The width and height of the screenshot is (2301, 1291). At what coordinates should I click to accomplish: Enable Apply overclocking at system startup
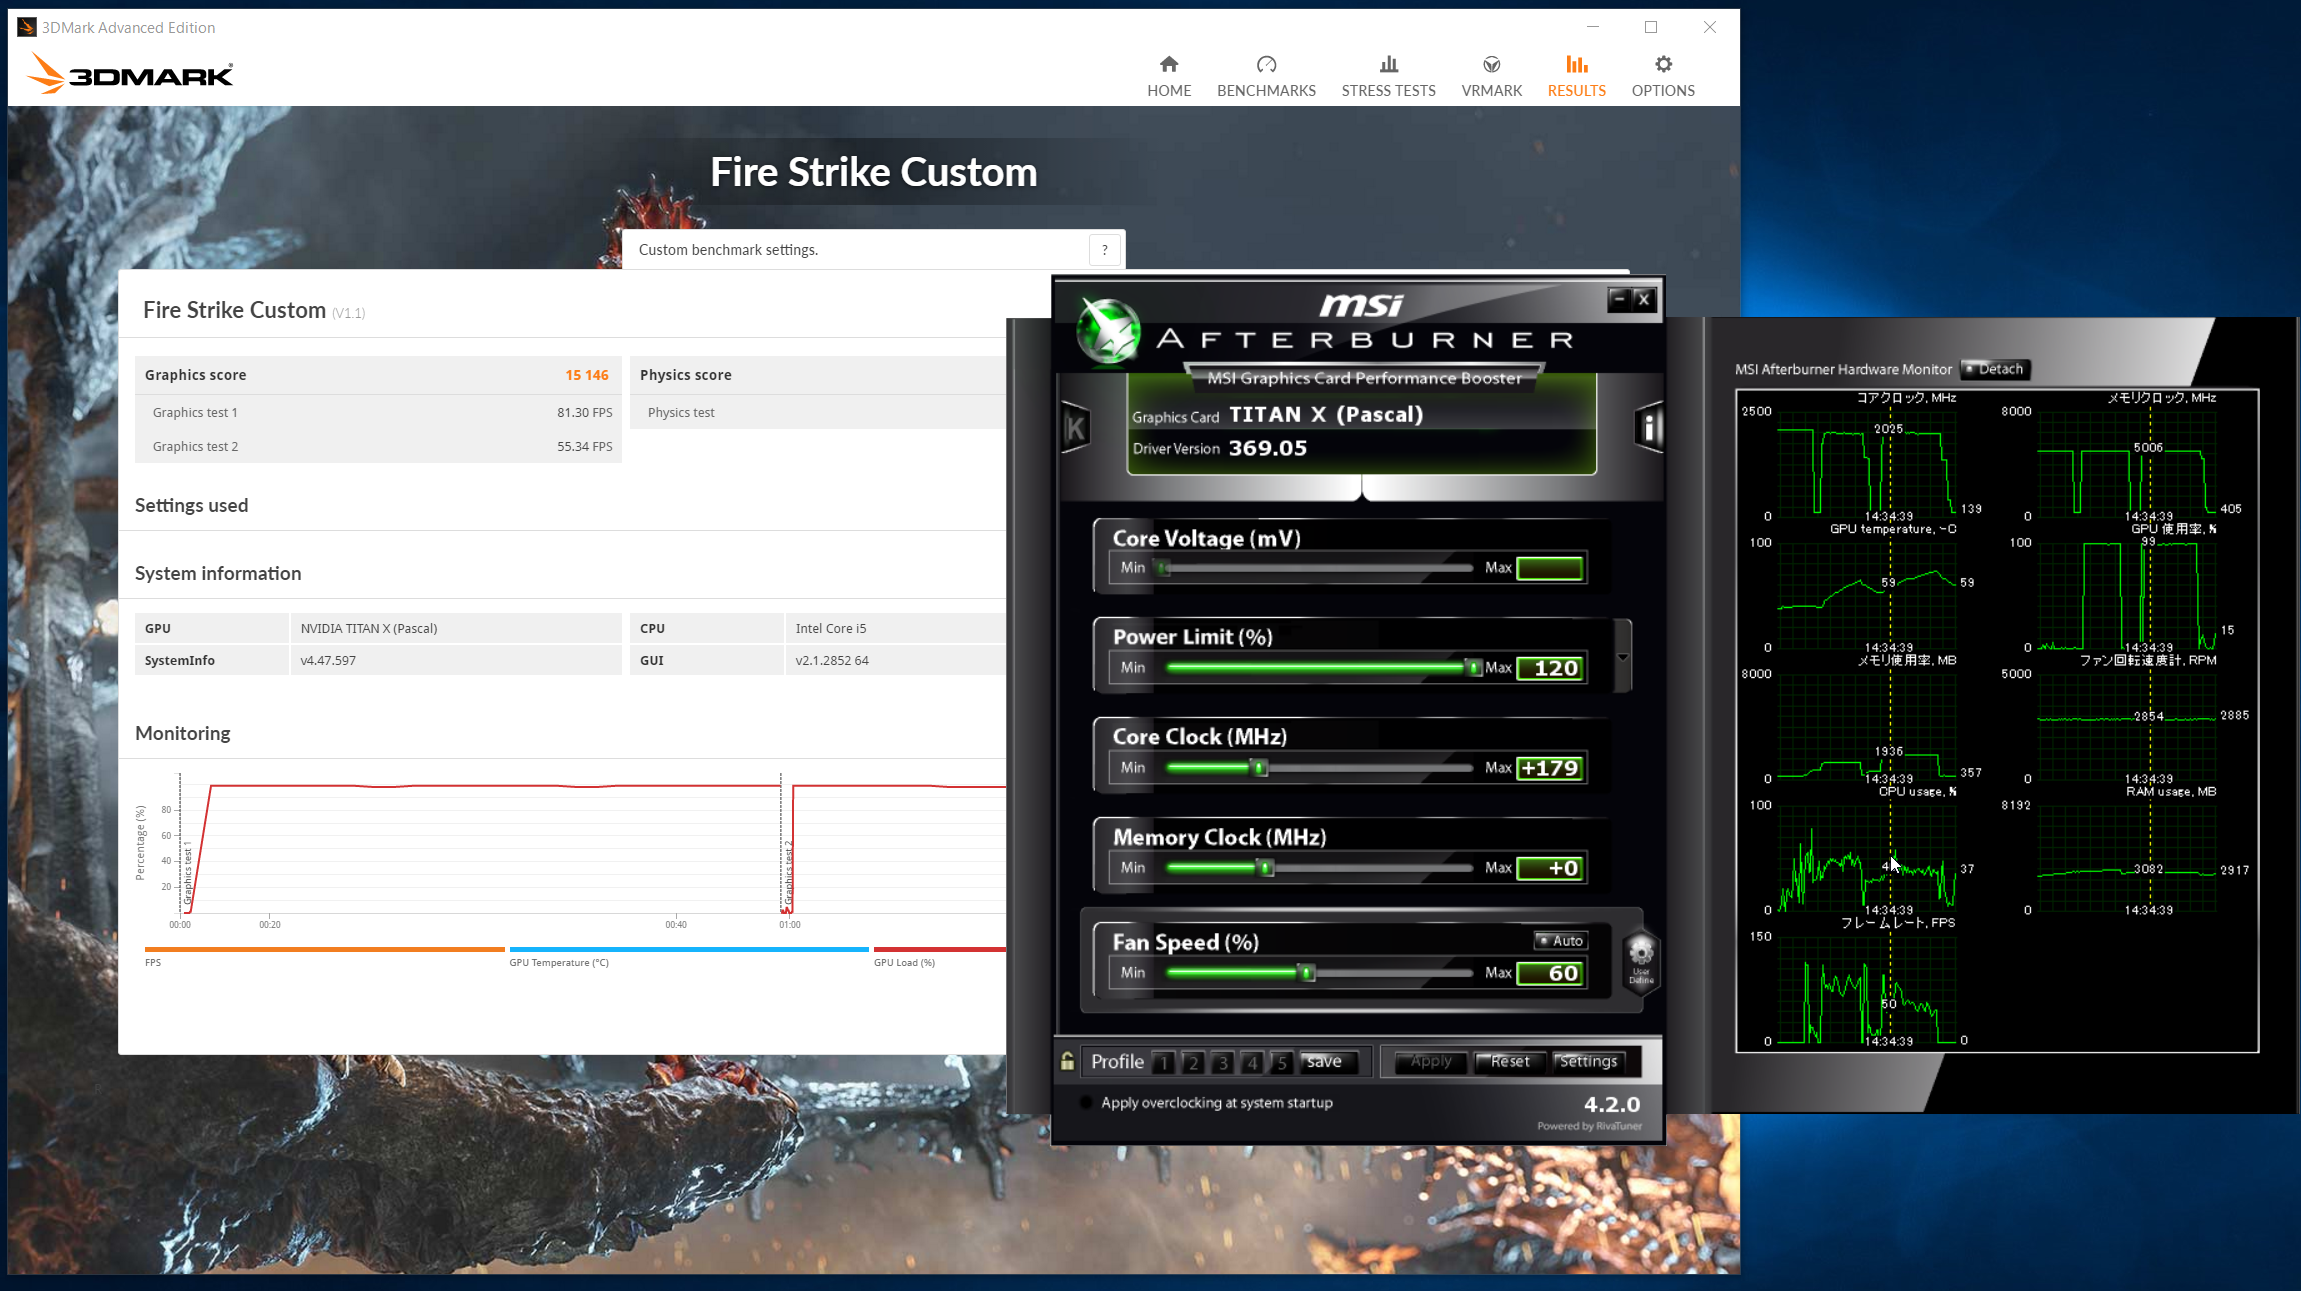point(1087,1103)
